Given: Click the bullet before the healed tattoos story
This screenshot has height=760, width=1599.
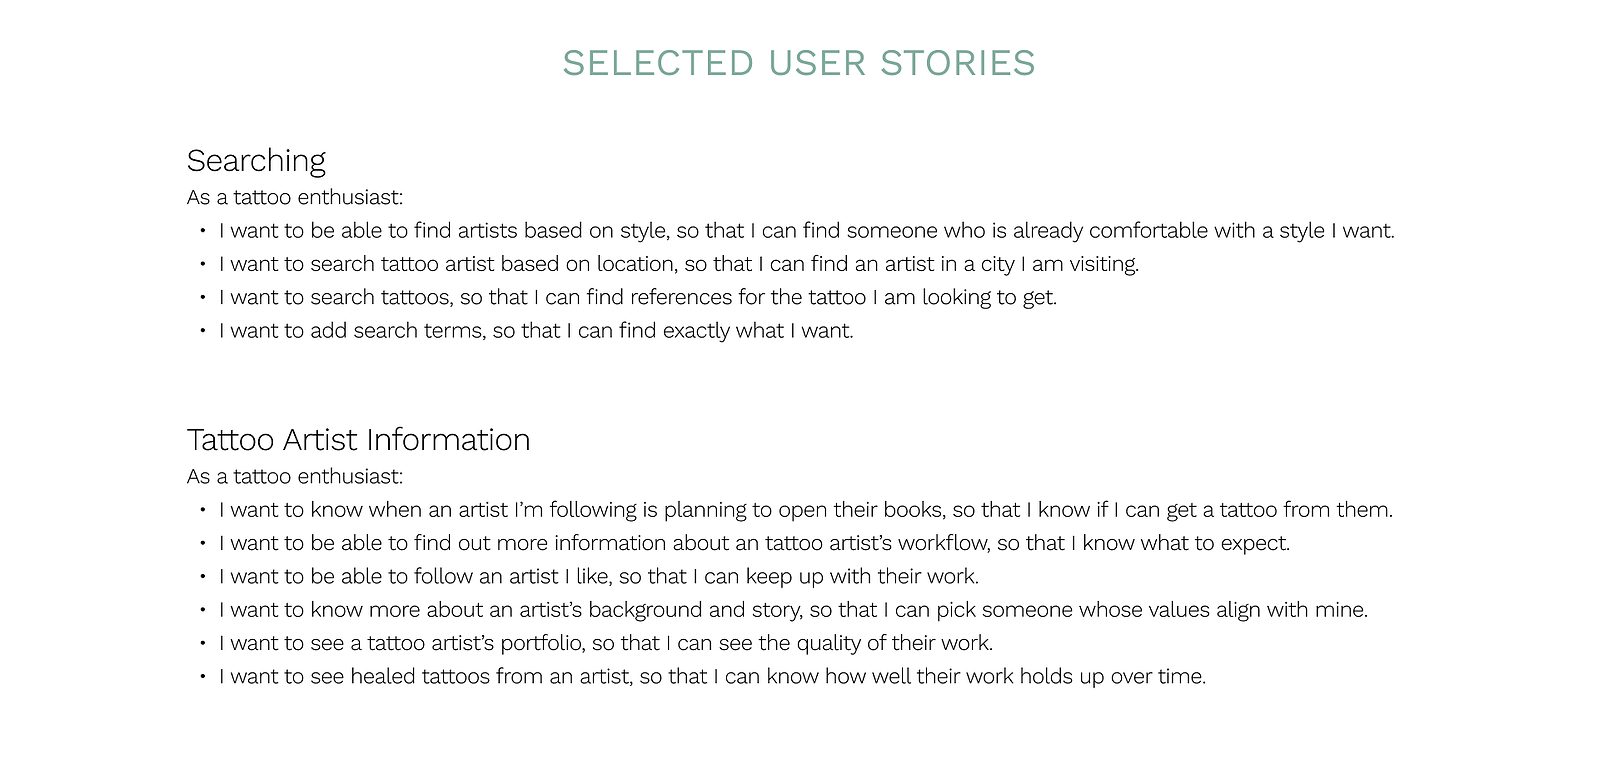Looking at the screenshot, I should pos(202,676).
